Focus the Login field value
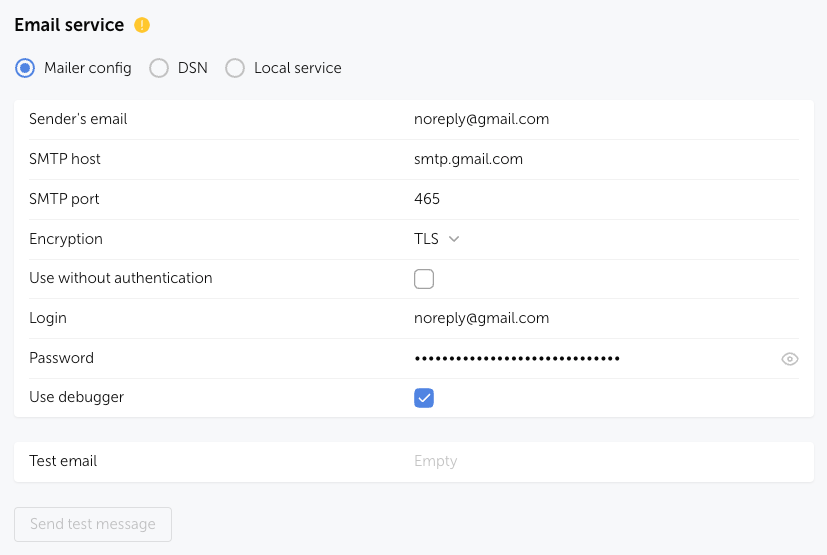 (481, 318)
